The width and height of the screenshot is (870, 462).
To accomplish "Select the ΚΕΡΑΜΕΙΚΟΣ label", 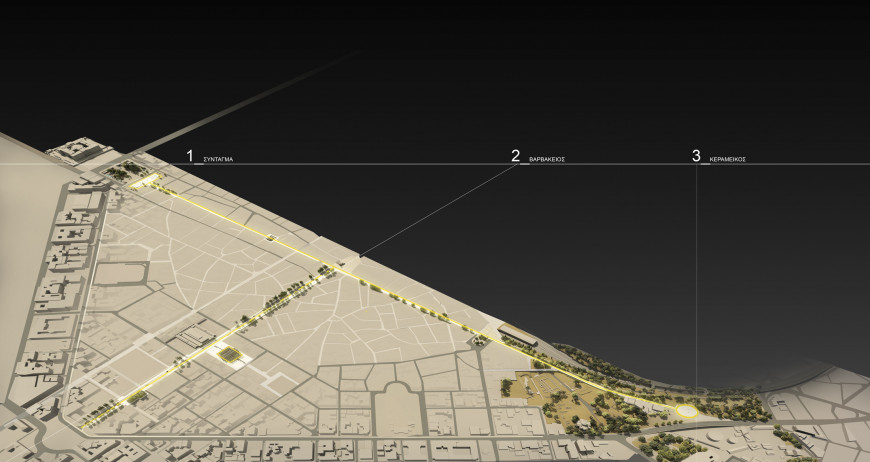I will point(727,159).
